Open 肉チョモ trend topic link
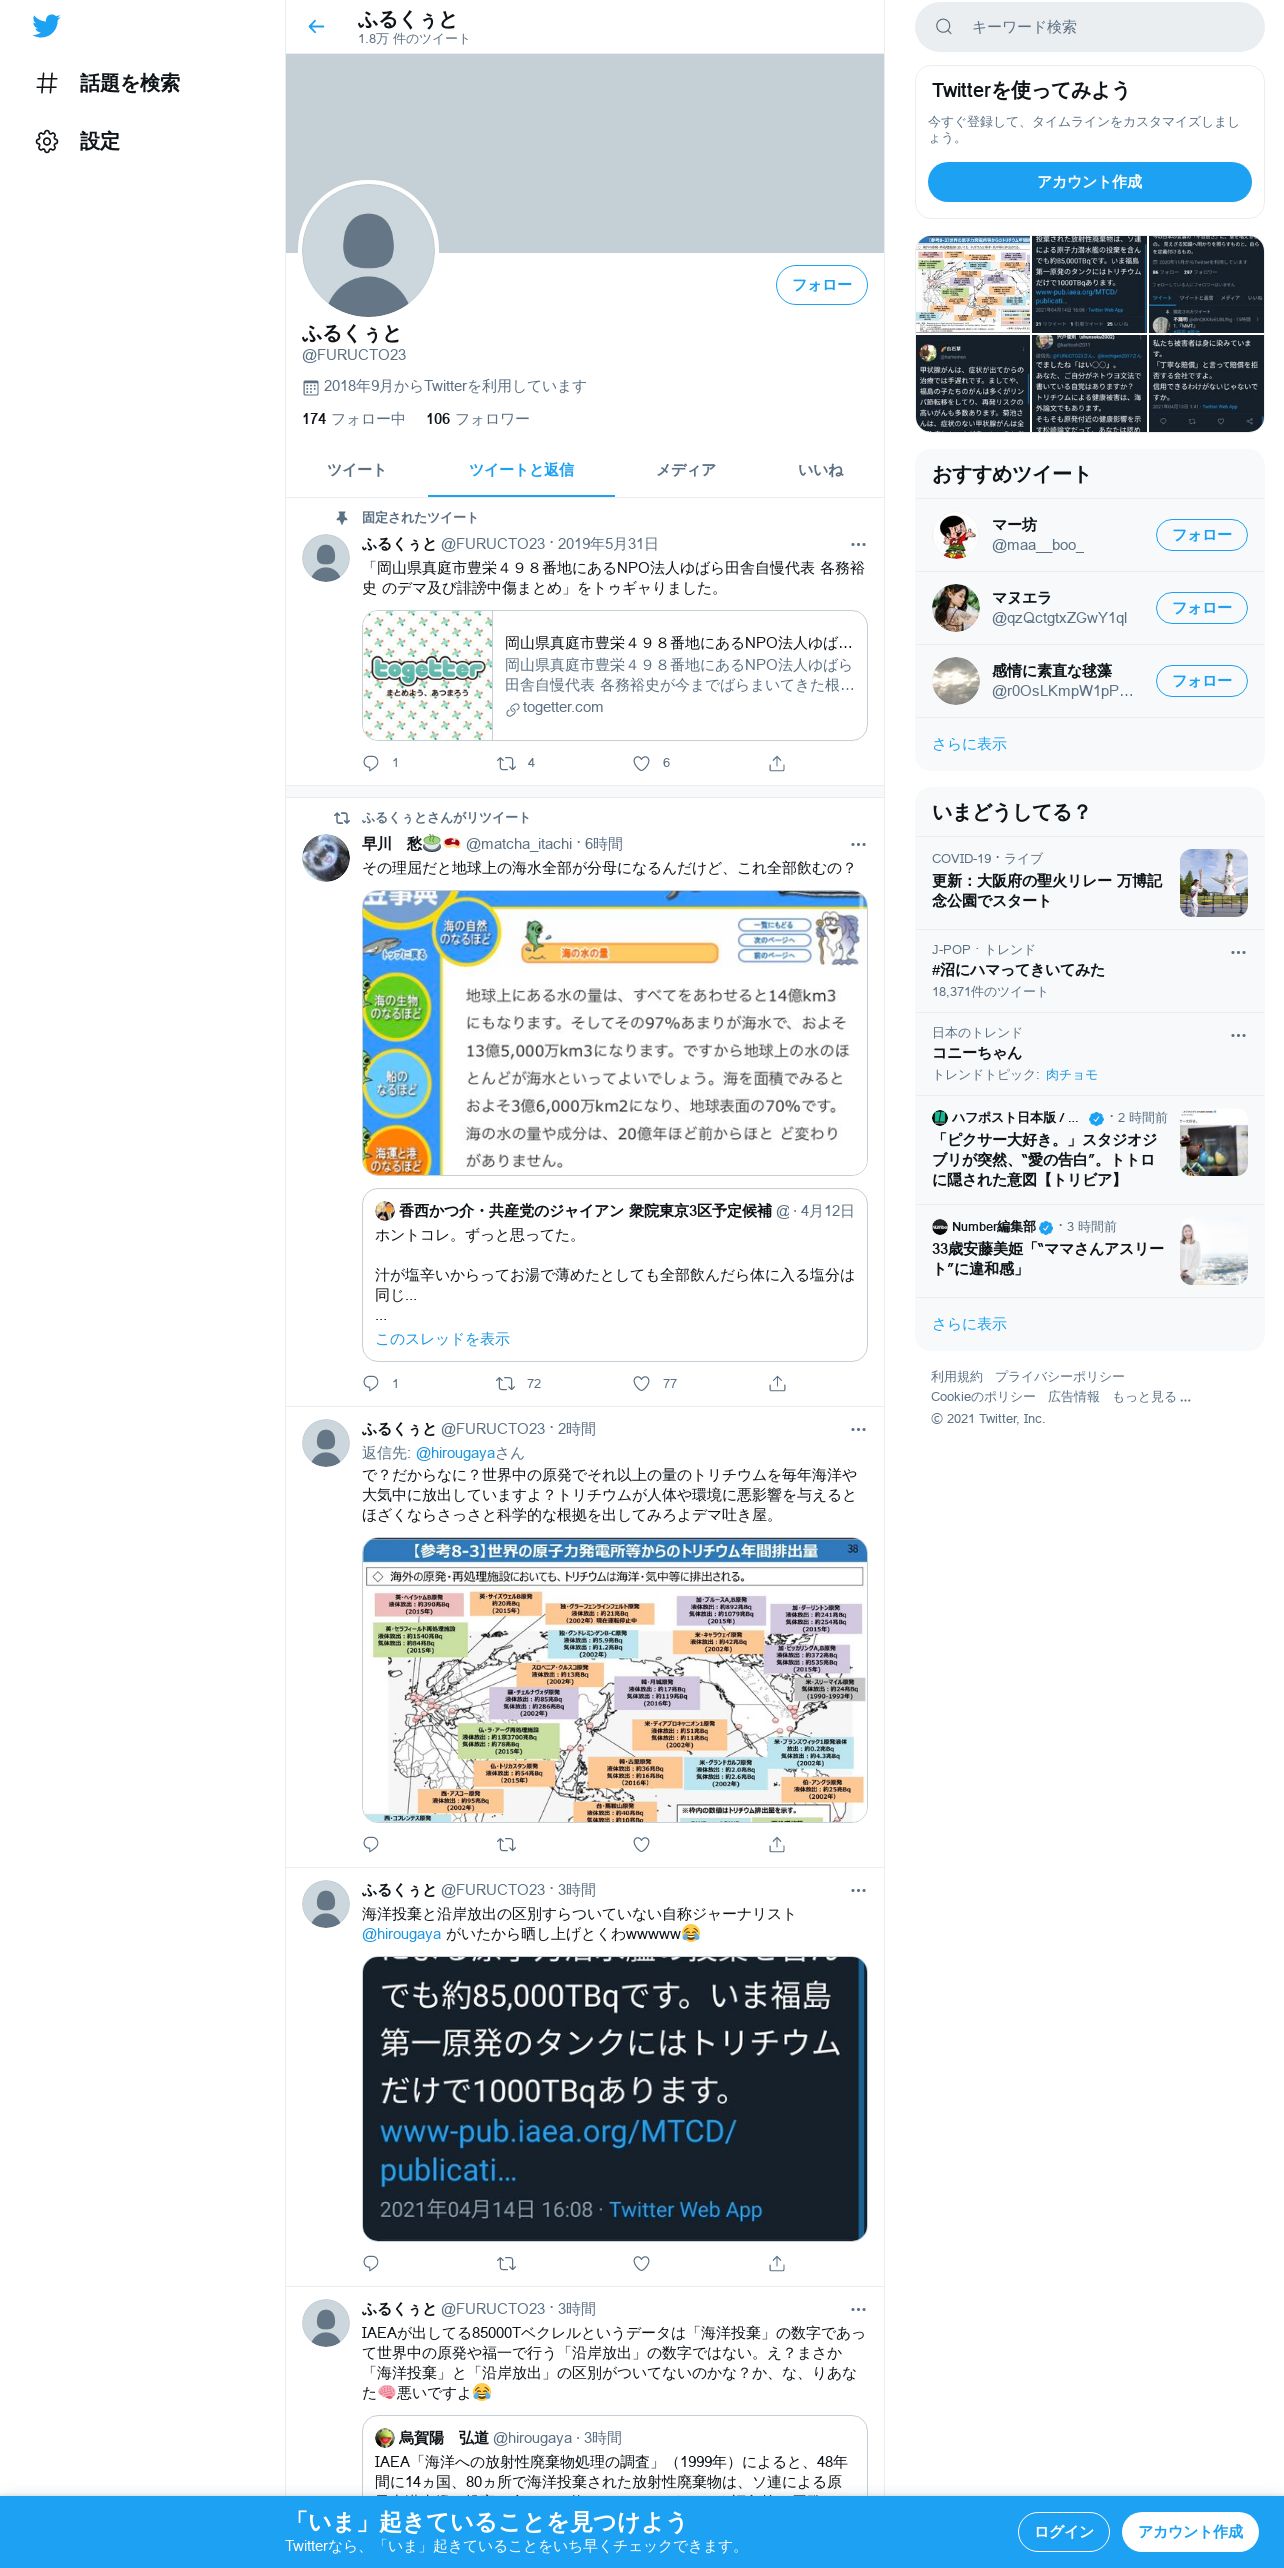Image resolution: width=1284 pixels, height=2568 pixels. pyautogui.click(x=1071, y=1075)
